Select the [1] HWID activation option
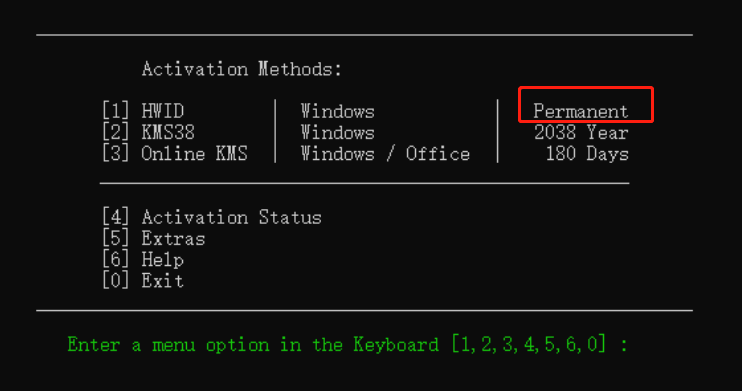Screen dimensions: 742x391 143,111
